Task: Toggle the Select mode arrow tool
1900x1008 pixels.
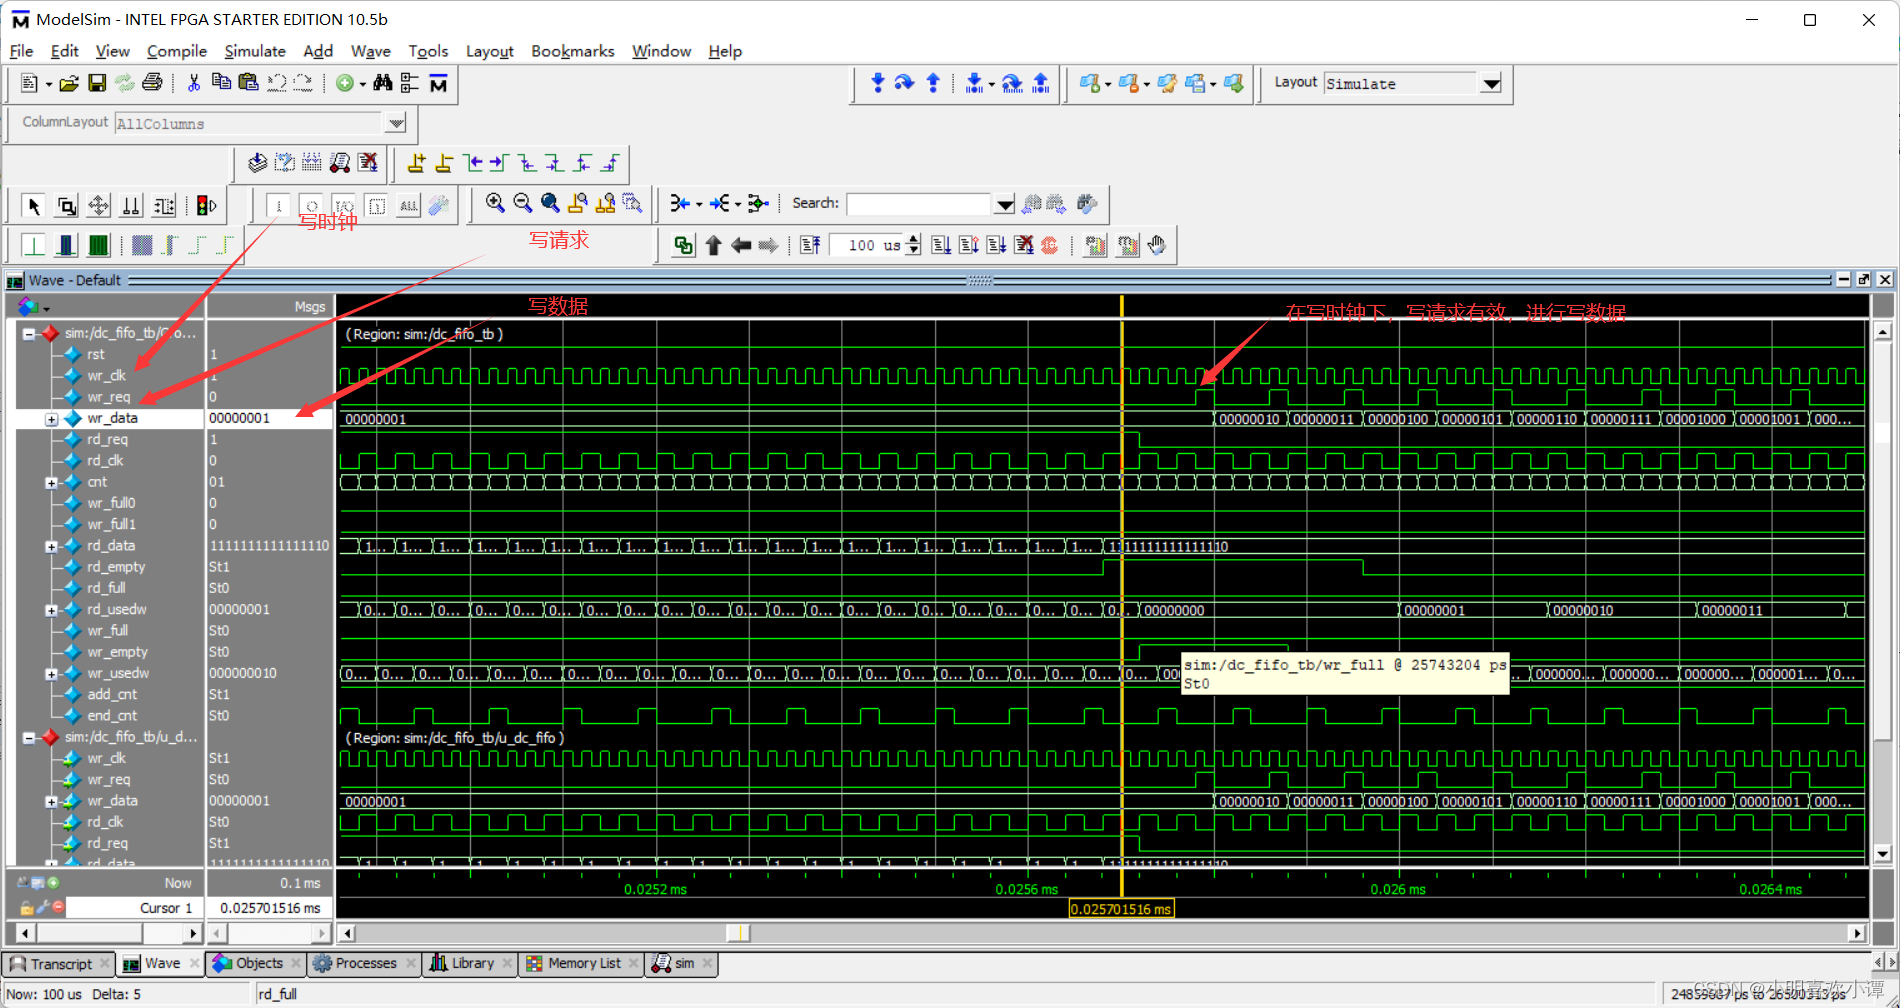Action: 32,204
